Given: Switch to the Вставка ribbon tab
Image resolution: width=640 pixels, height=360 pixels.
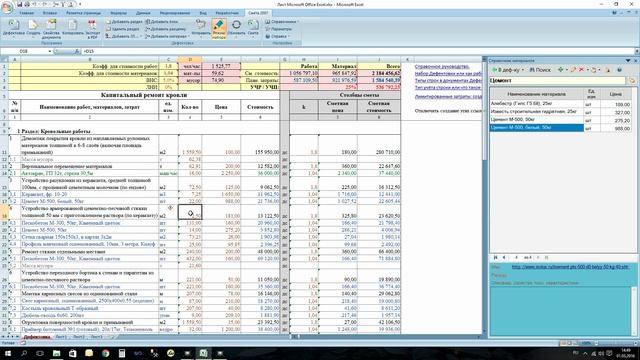Looking at the screenshot, I should (x=50, y=13).
